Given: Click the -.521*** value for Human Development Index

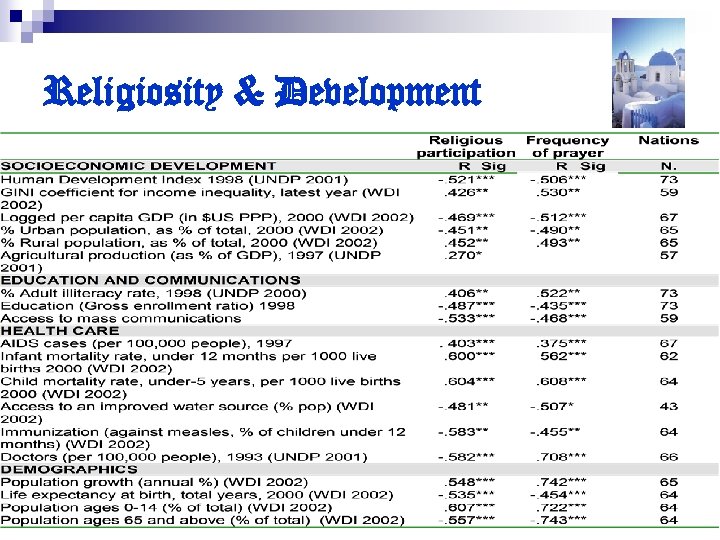Looking at the screenshot, I should (x=466, y=180).
